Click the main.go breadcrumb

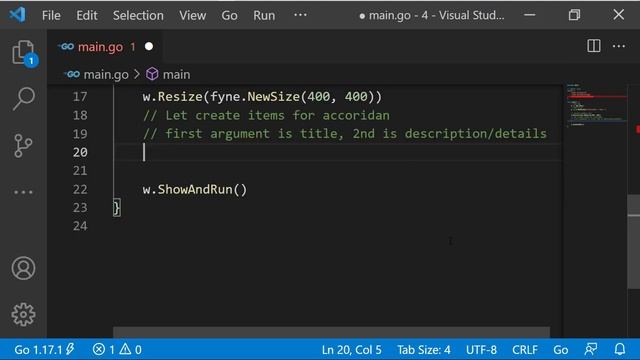pyautogui.click(x=106, y=74)
